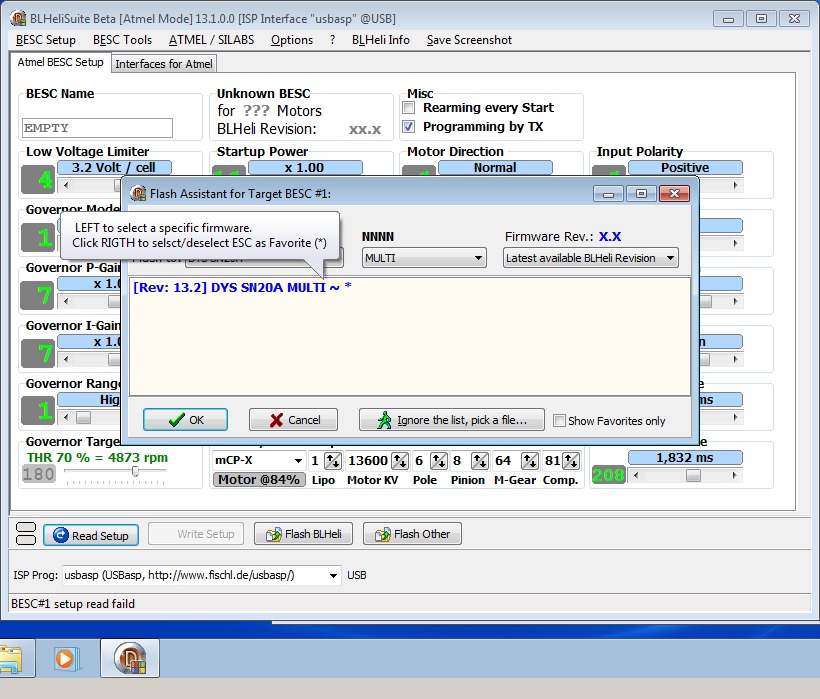Select the Atmel BESC Setup tab
The width and height of the screenshot is (820, 699).
click(60, 62)
